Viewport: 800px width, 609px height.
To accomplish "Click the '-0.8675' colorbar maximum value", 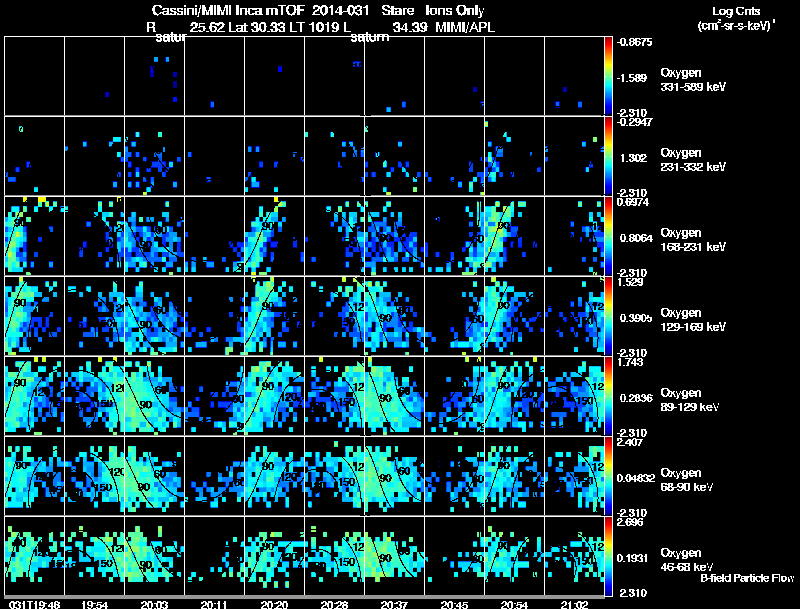I will click(634, 42).
